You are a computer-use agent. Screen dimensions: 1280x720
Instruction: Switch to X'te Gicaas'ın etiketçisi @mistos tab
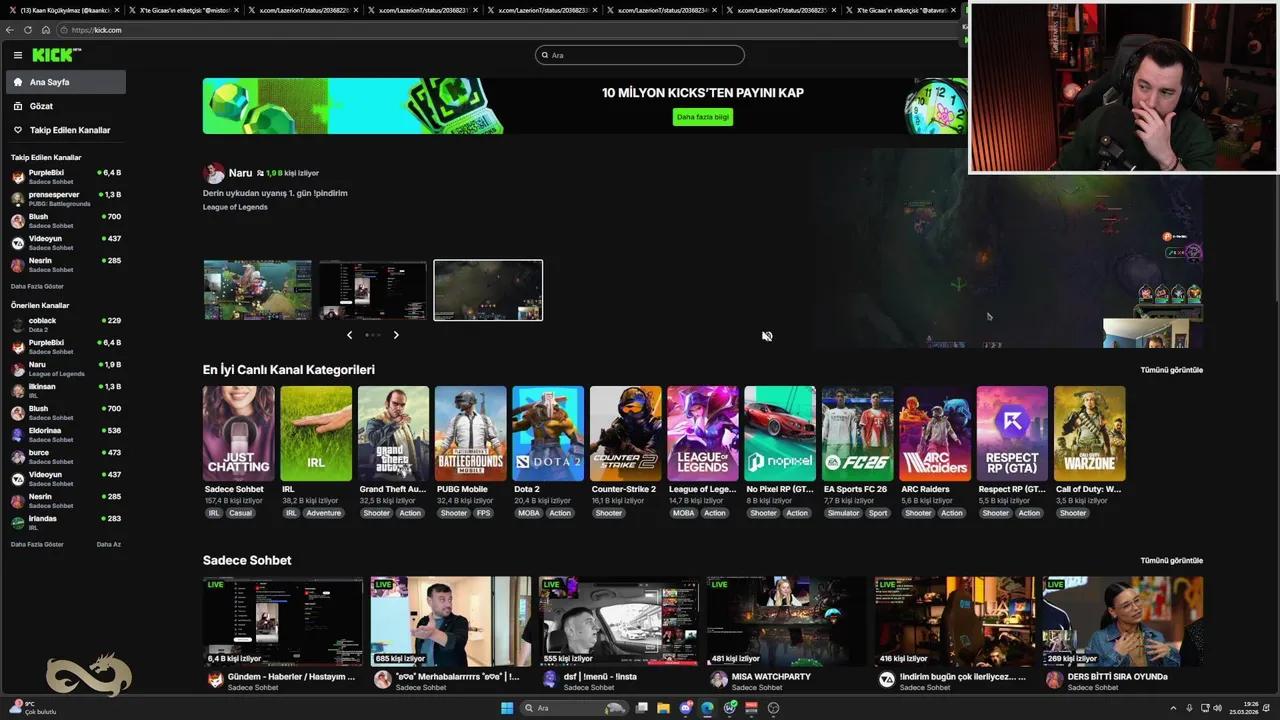point(185,10)
